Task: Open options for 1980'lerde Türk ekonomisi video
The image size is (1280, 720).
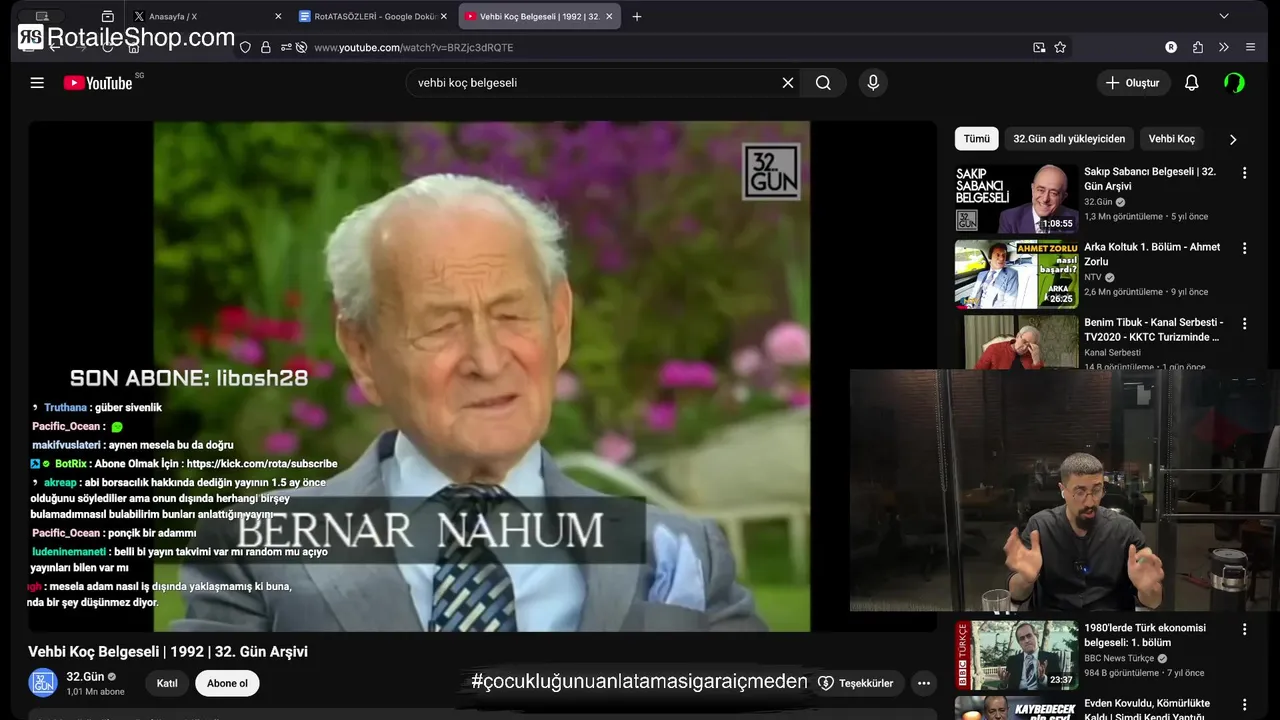Action: point(1245,630)
